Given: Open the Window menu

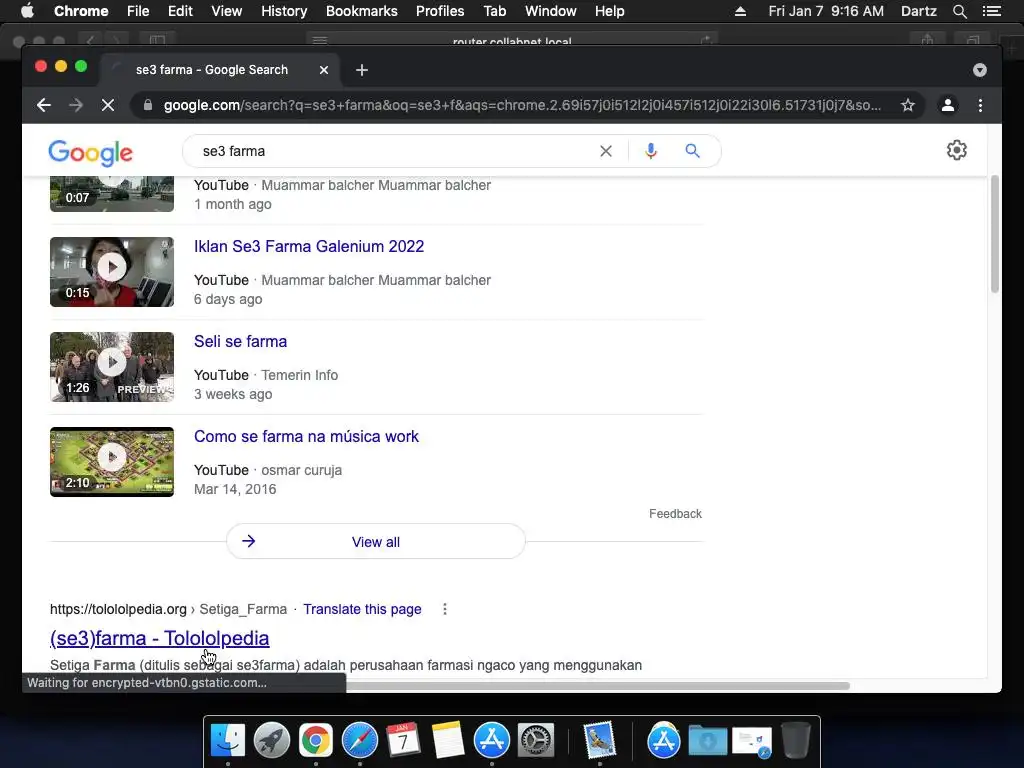Looking at the screenshot, I should tap(551, 11).
